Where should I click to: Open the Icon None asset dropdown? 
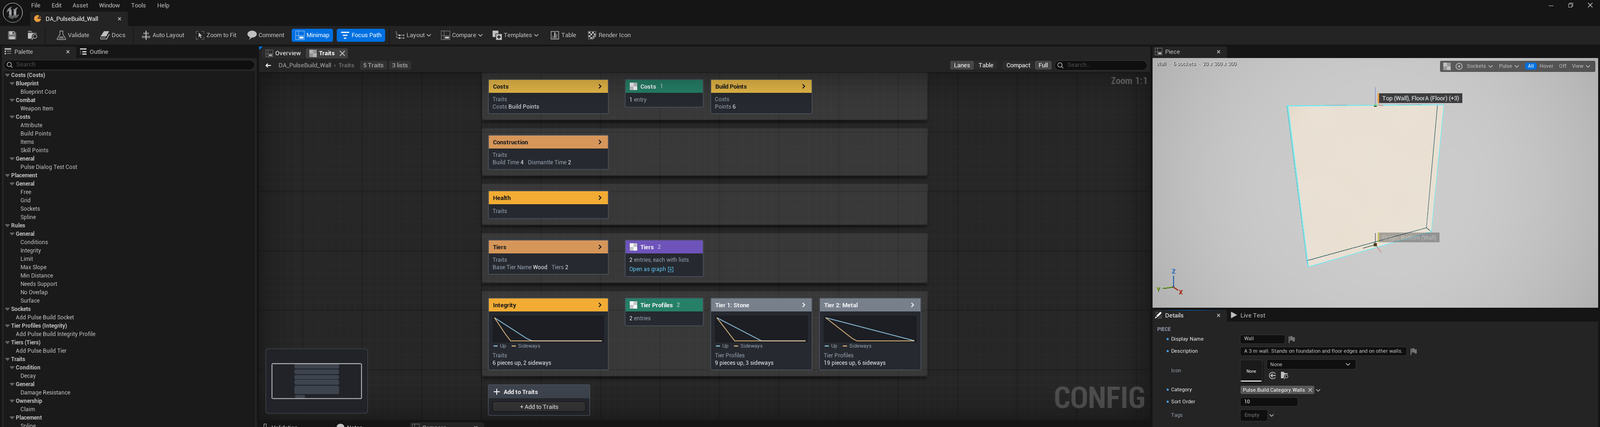click(x=1311, y=364)
